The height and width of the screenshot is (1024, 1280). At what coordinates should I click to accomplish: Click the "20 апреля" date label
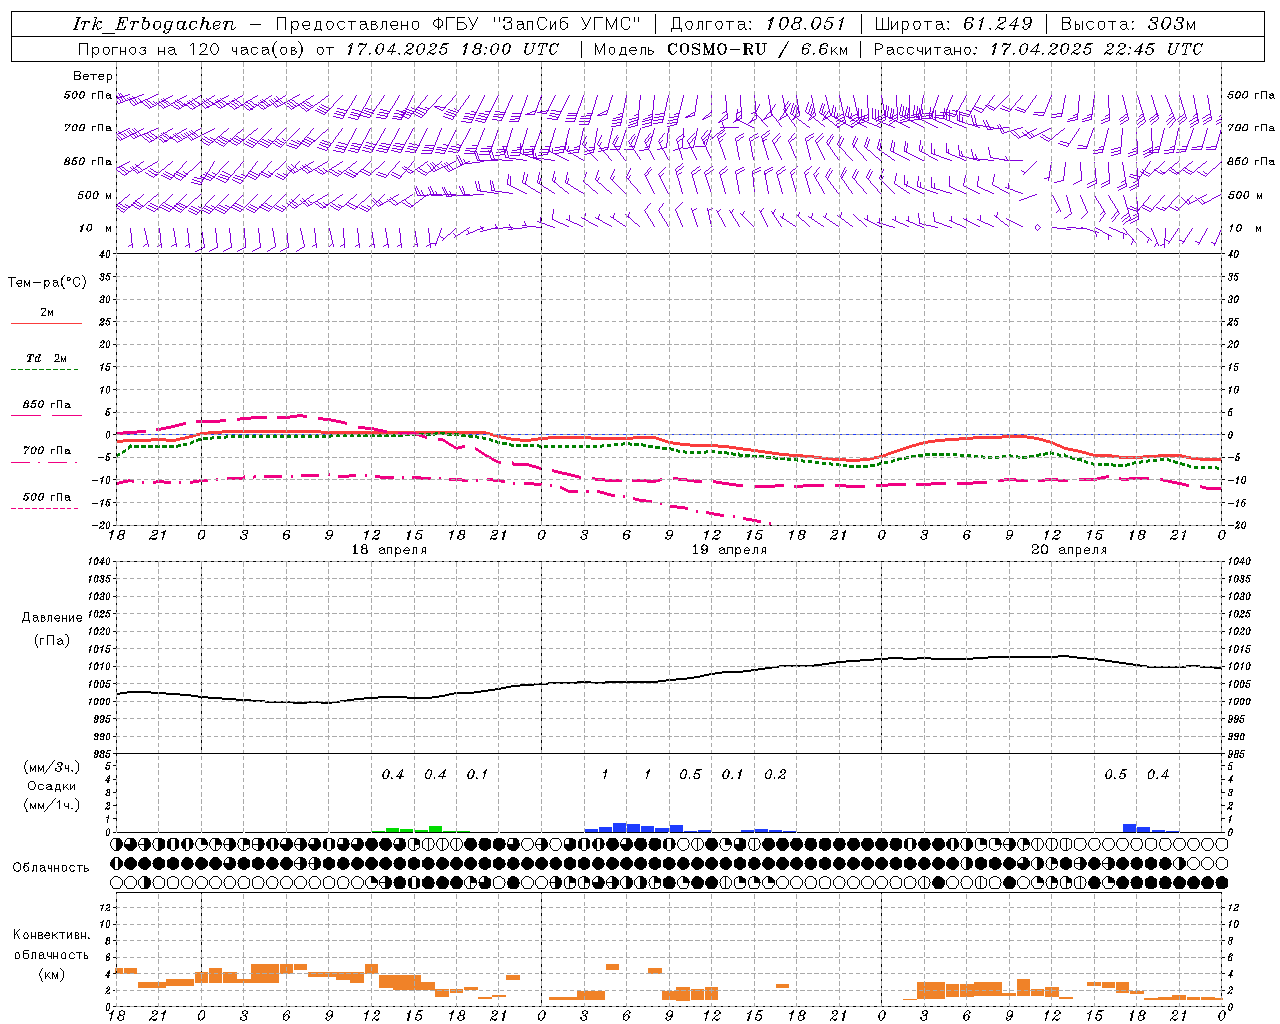(1069, 550)
